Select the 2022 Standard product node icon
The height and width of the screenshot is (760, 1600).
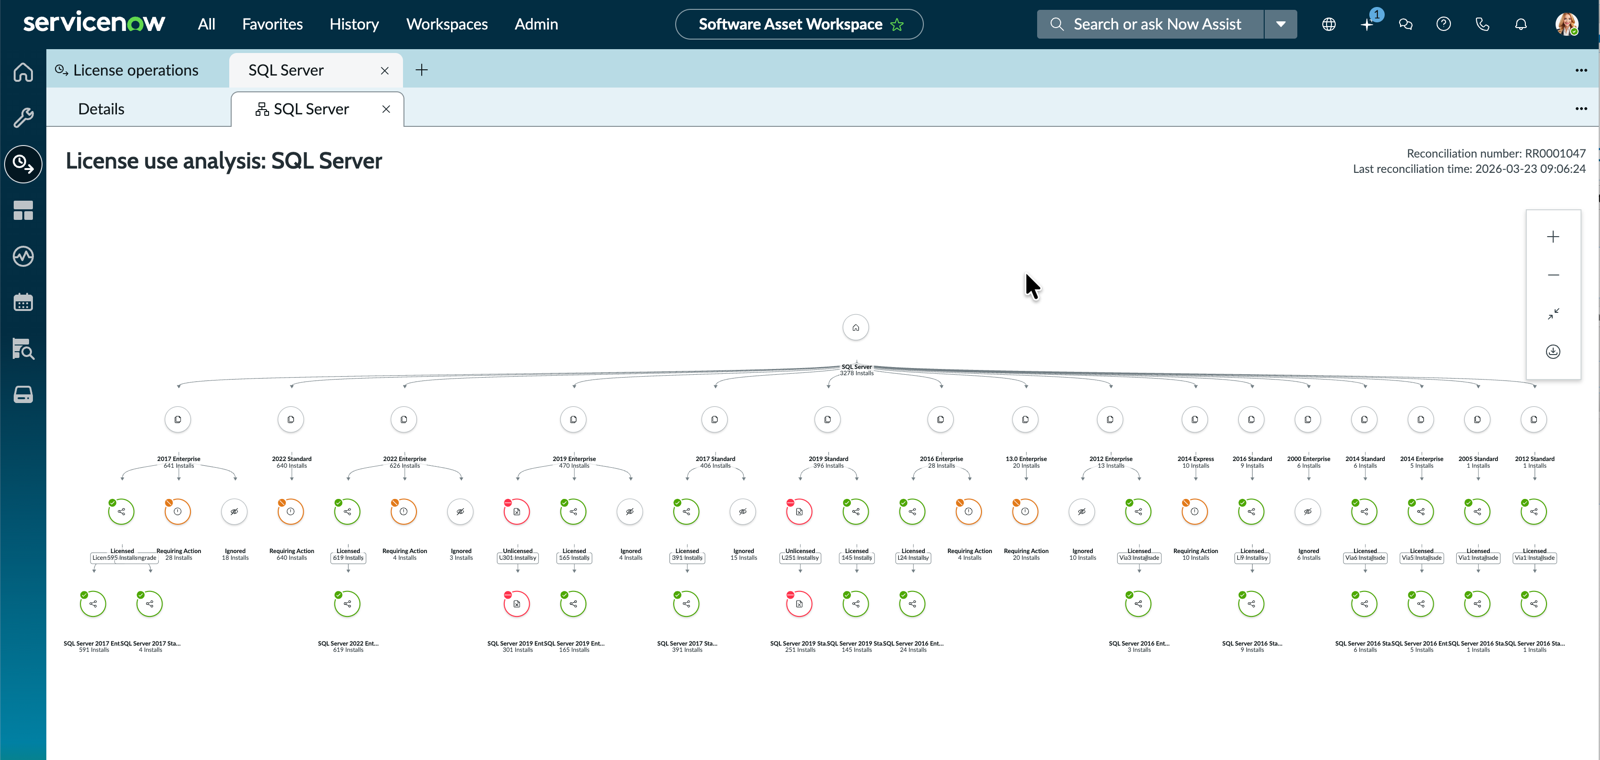point(291,420)
